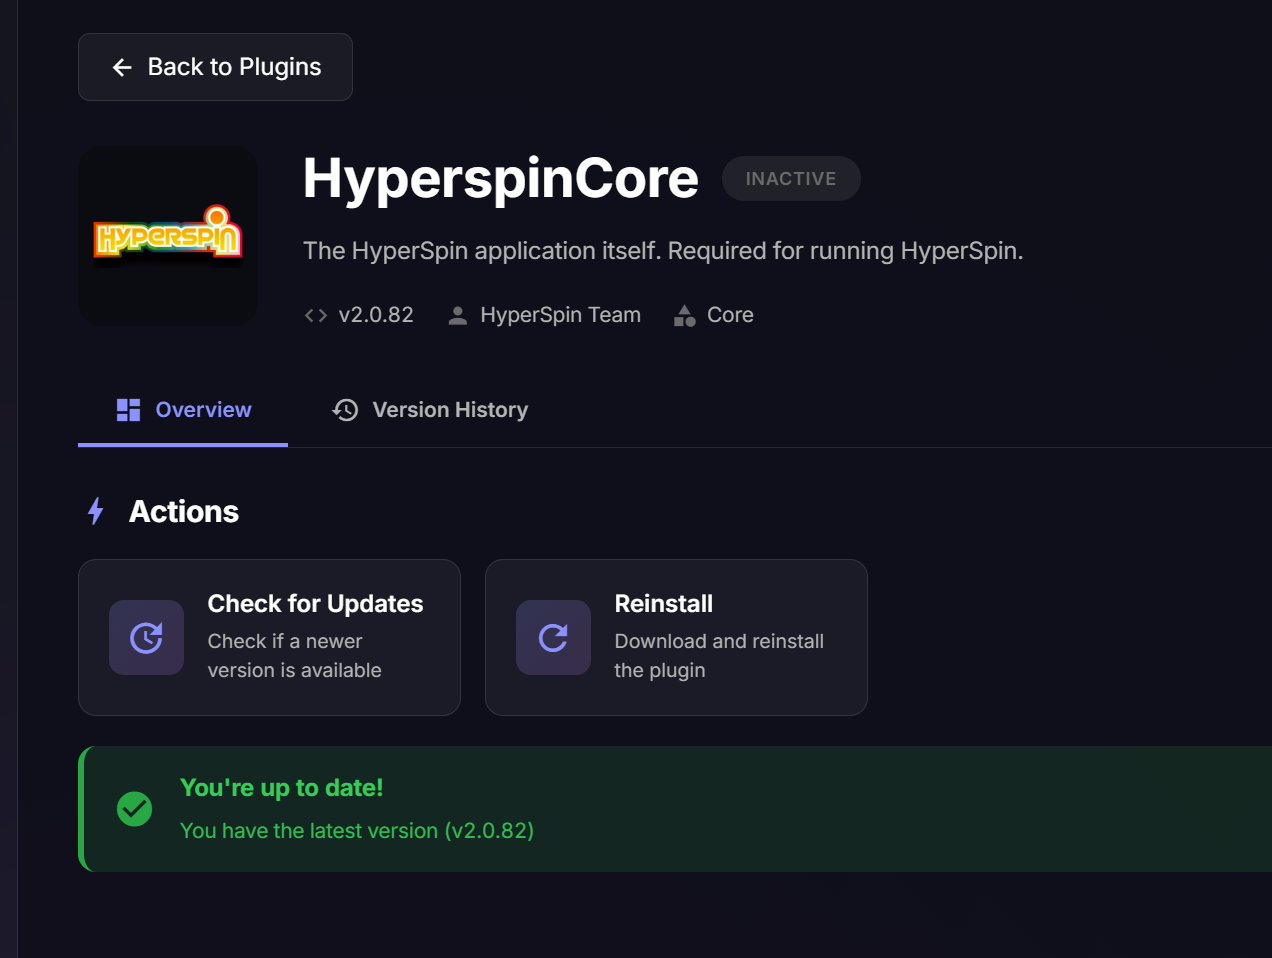This screenshot has width=1272, height=958.
Task: Click the author person icon
Action: pos(458,316)
